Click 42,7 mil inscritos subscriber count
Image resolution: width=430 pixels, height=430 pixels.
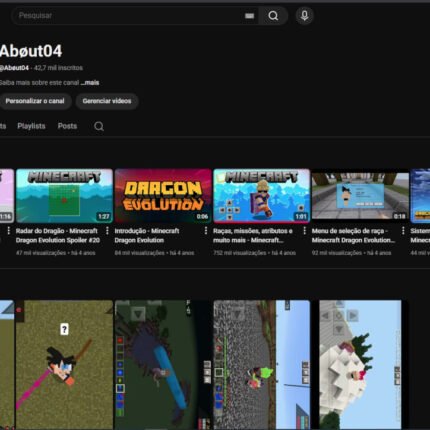click(58, 68)
